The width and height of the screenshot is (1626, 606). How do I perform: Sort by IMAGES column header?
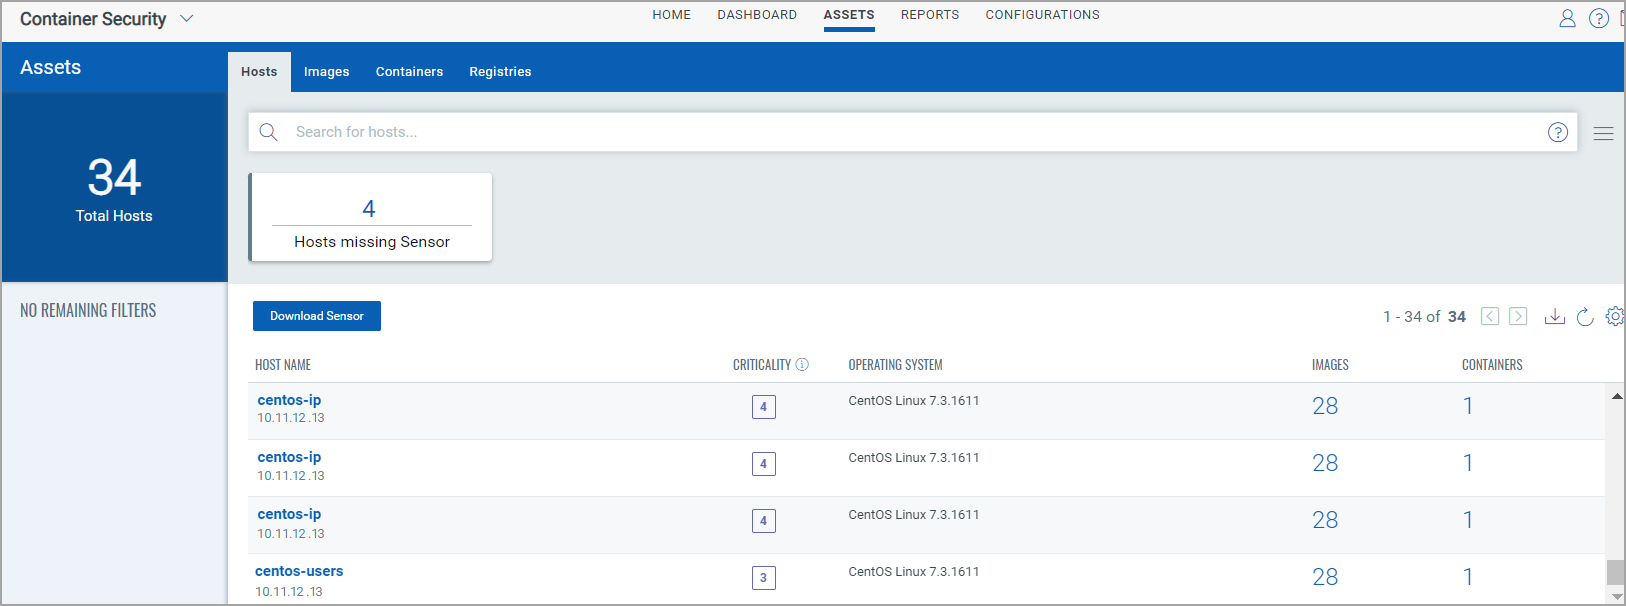tap(1330, 365)
